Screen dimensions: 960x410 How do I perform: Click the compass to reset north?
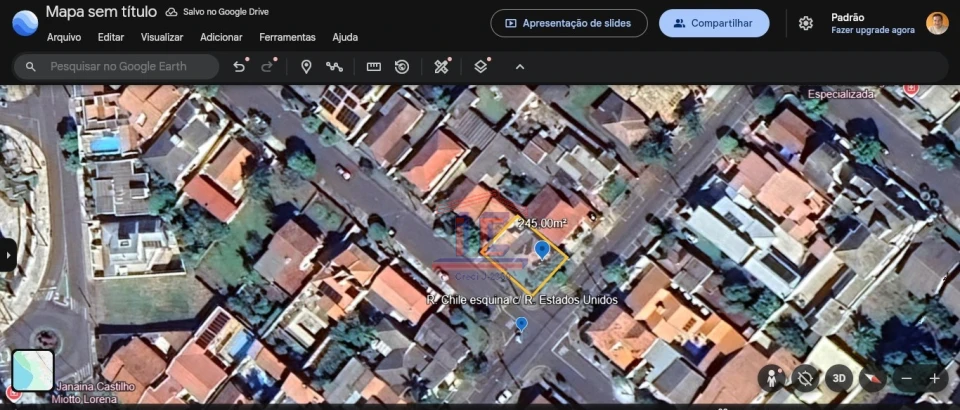click(x=873, y=378)
